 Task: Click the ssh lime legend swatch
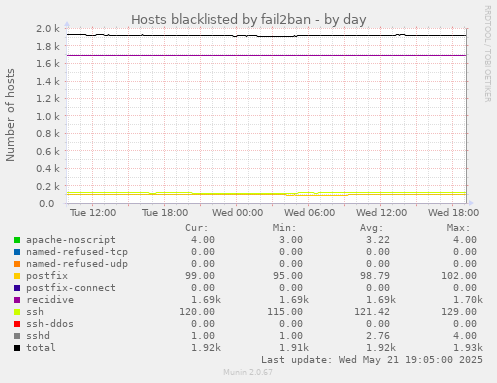point(17,312)
